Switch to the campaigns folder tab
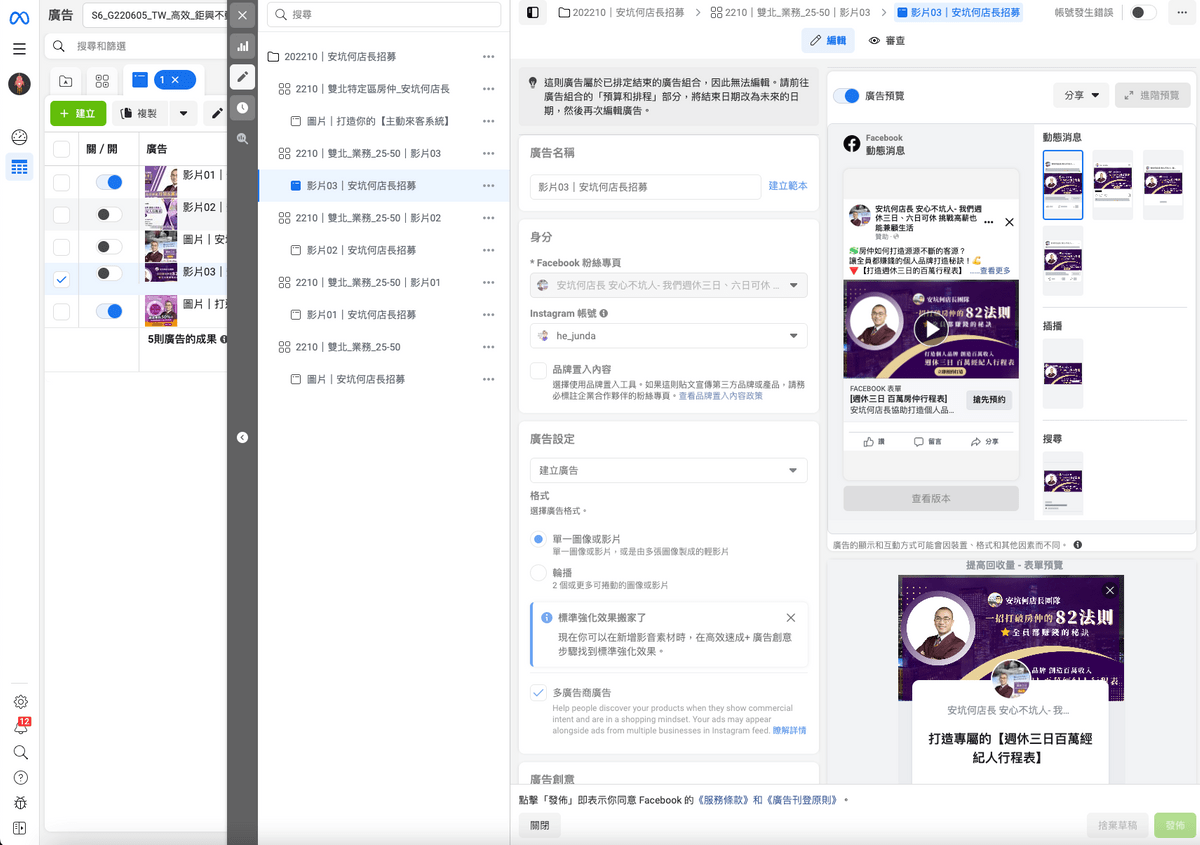Screen dimensions: 1200x845 click(65, 81)
